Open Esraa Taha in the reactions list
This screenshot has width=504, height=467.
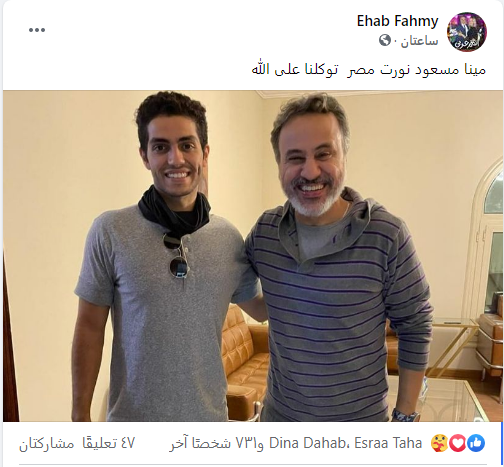[388, 443]
